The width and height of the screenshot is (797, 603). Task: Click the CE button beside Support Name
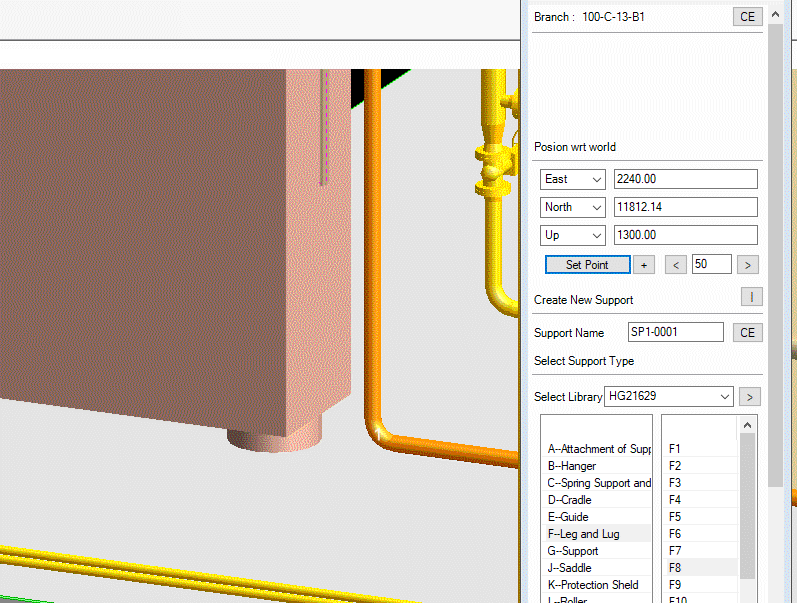(747, 333)
